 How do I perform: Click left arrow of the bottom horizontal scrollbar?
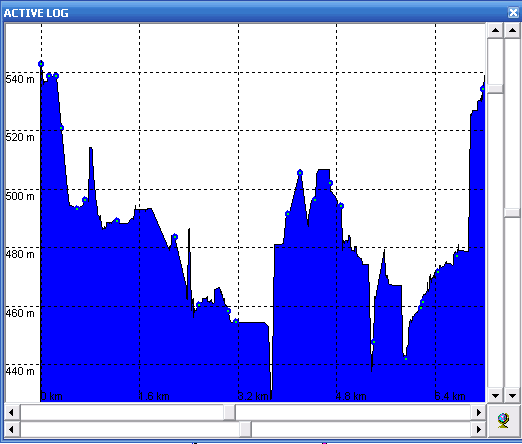point(12,429)
